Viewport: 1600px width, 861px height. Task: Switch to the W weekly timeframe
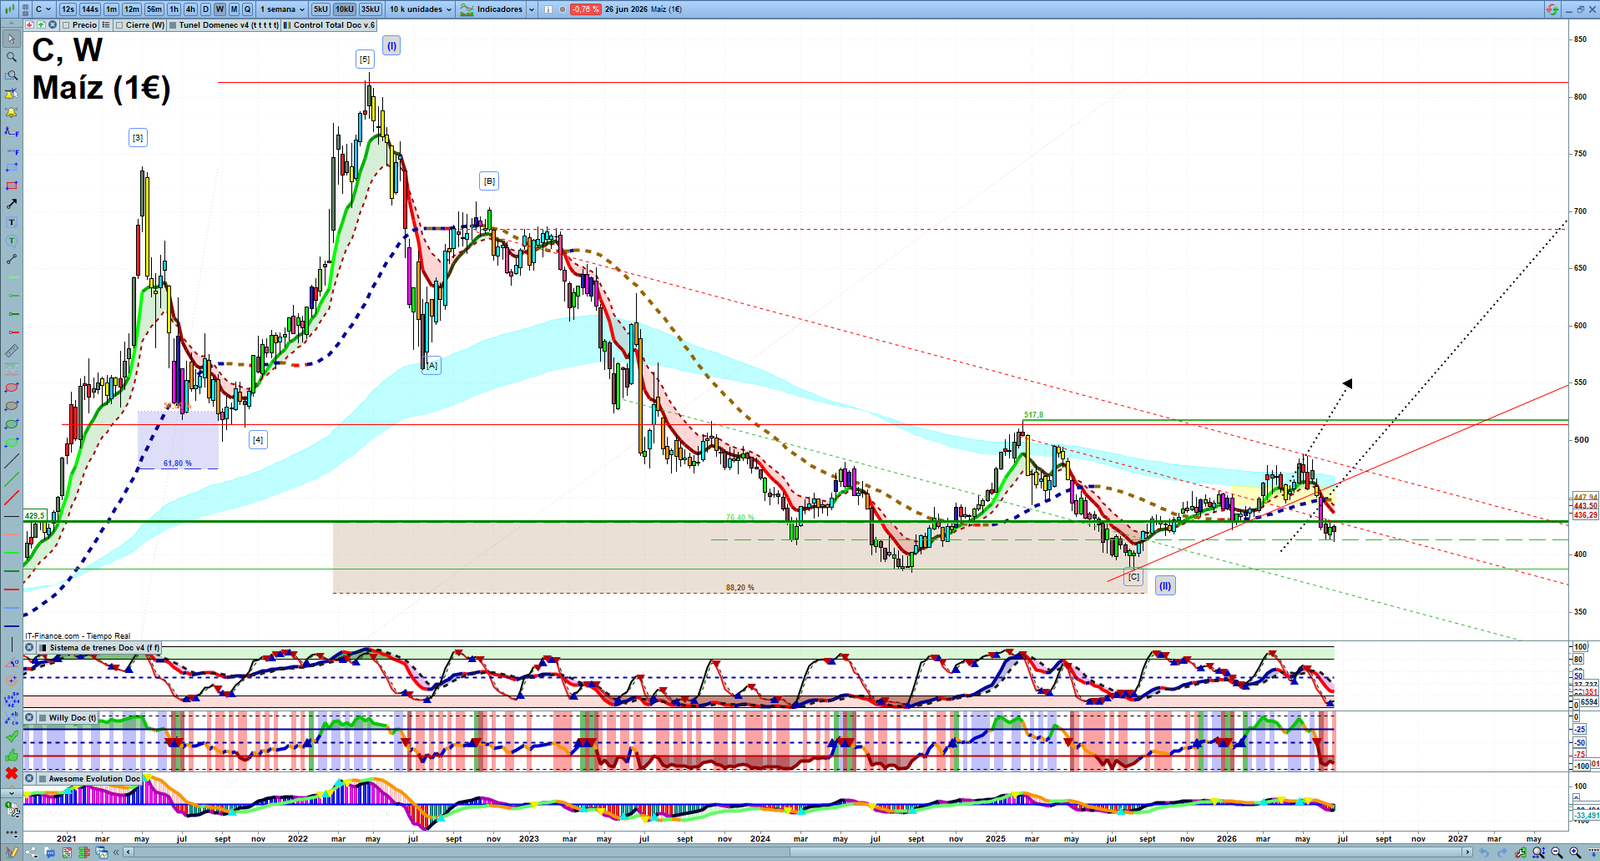coord(219,9)
